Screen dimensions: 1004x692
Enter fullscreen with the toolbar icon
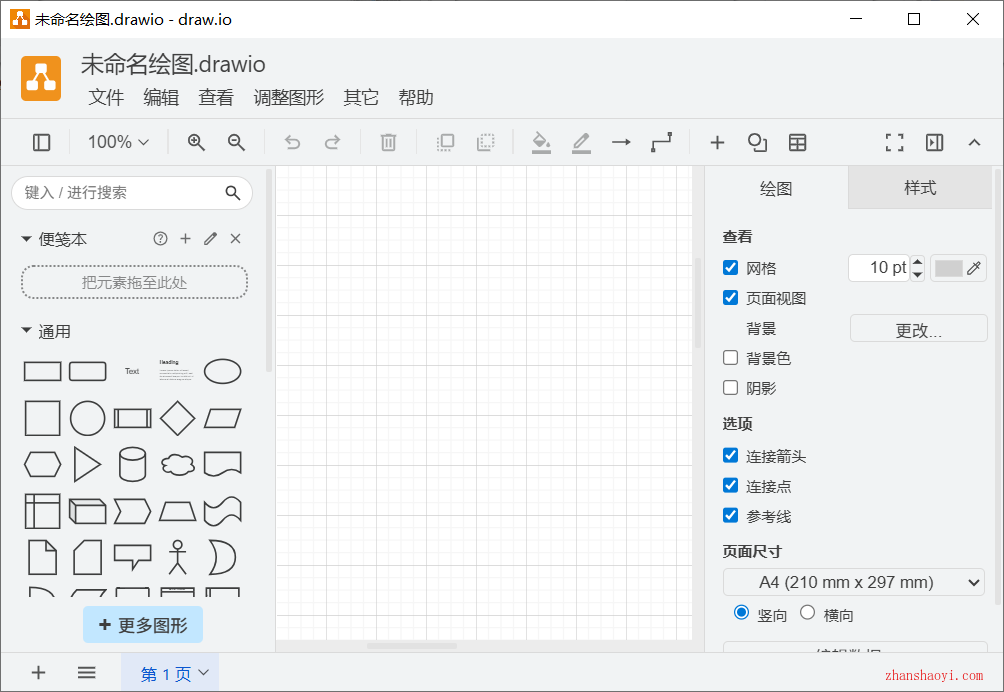point(895,143)
